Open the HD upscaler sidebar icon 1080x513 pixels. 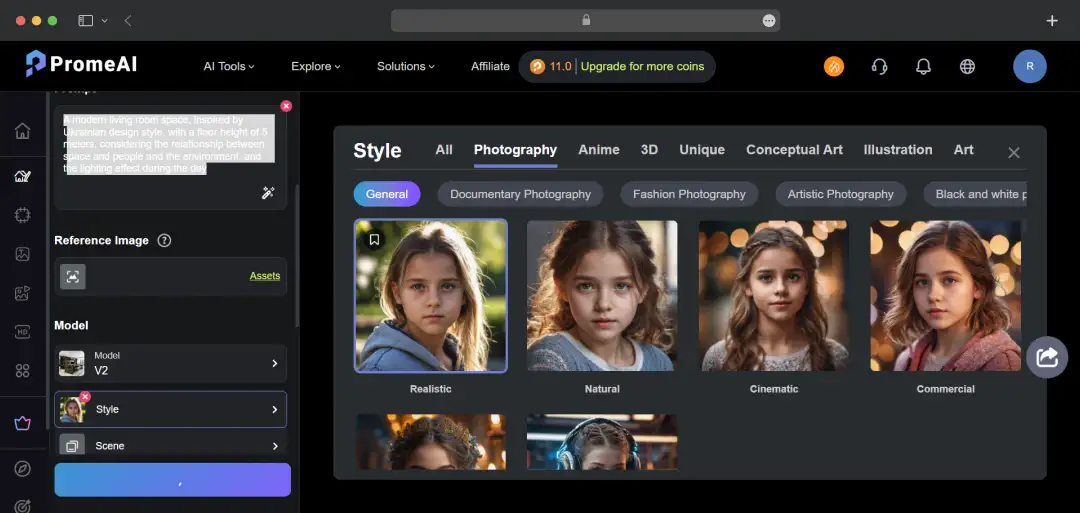(x=23, y=332)
